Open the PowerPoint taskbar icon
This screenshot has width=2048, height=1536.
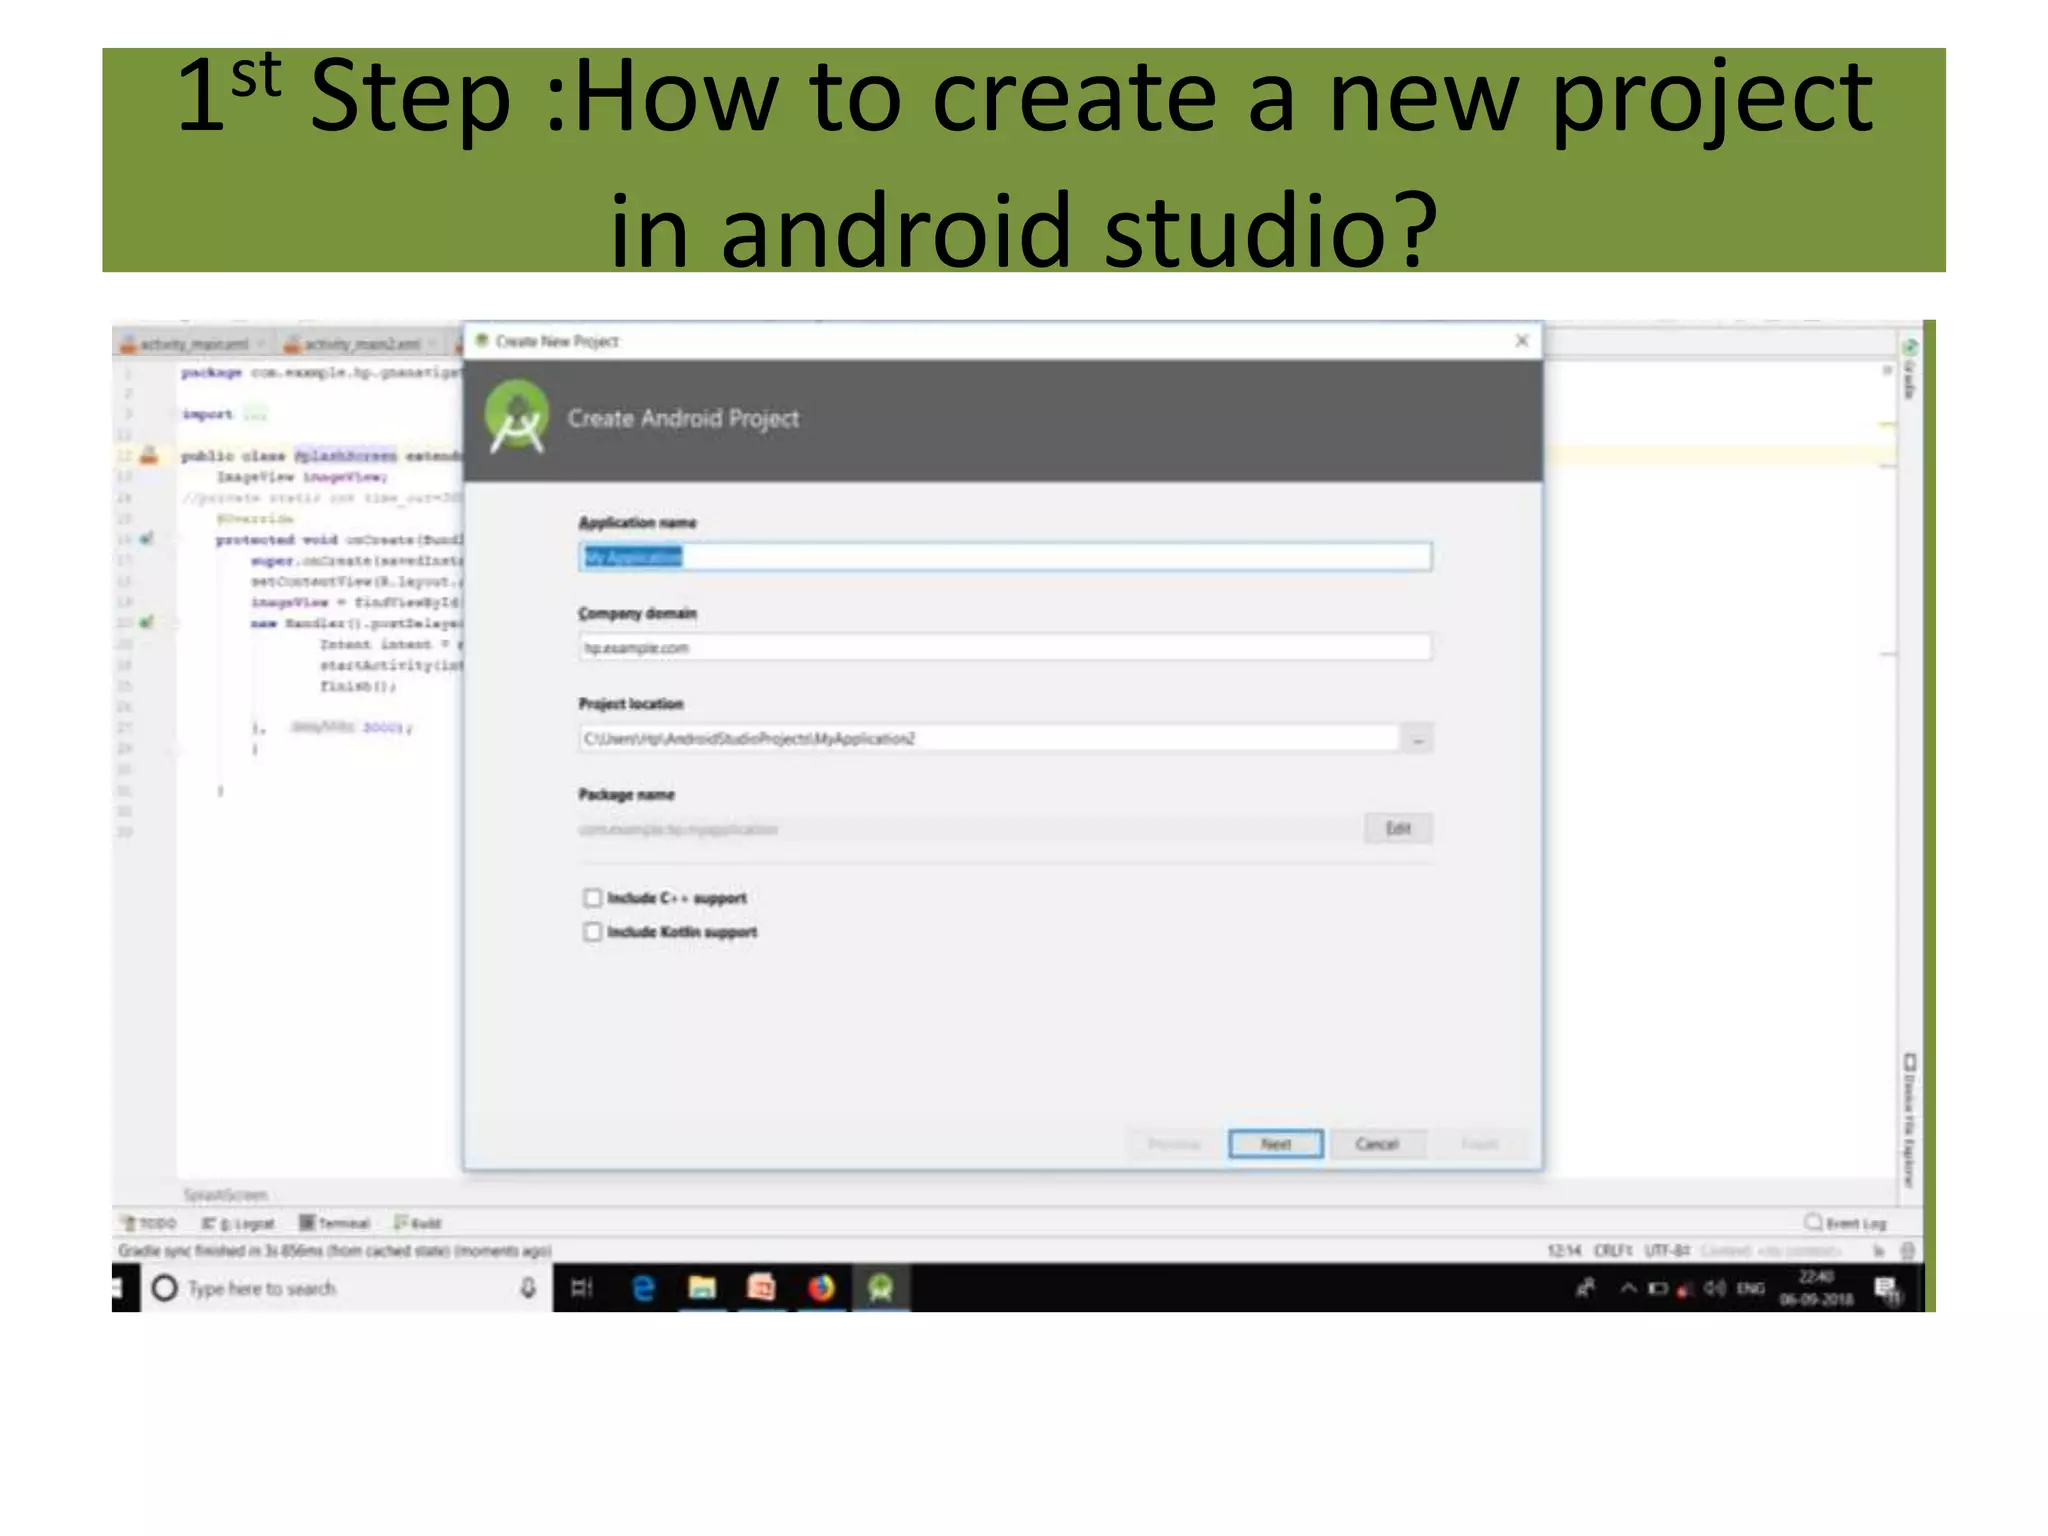[761, 1288]
